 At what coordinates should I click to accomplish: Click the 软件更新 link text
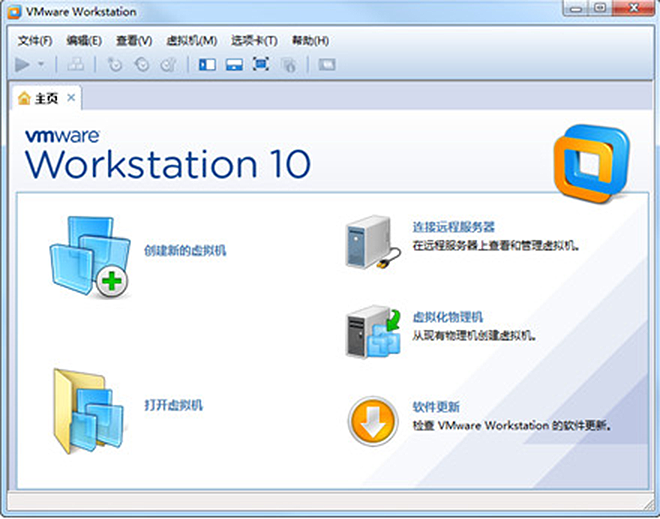[436, 407]
